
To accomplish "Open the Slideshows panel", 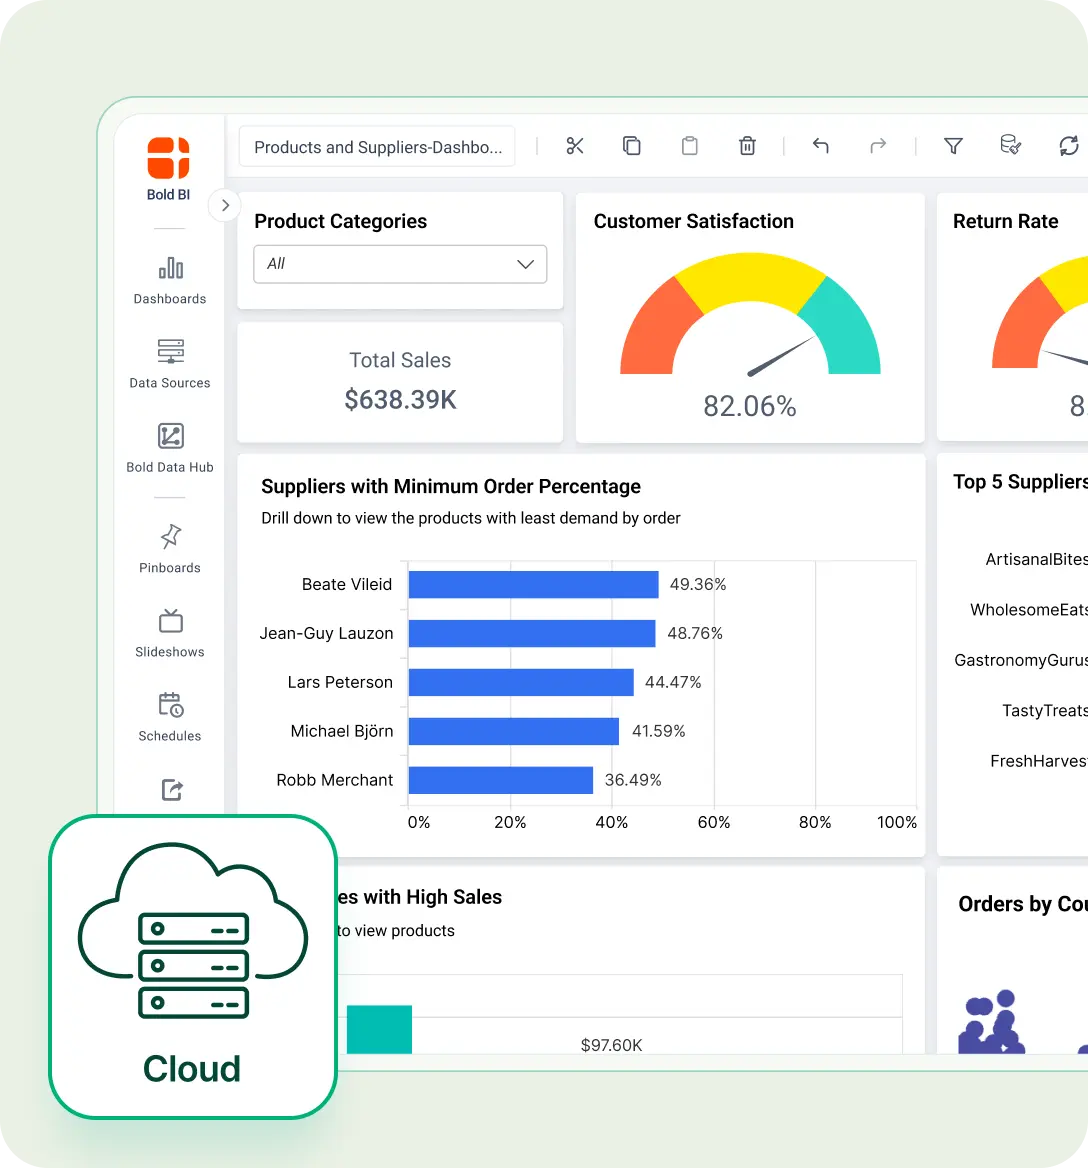I will click(x=169, y=631).
